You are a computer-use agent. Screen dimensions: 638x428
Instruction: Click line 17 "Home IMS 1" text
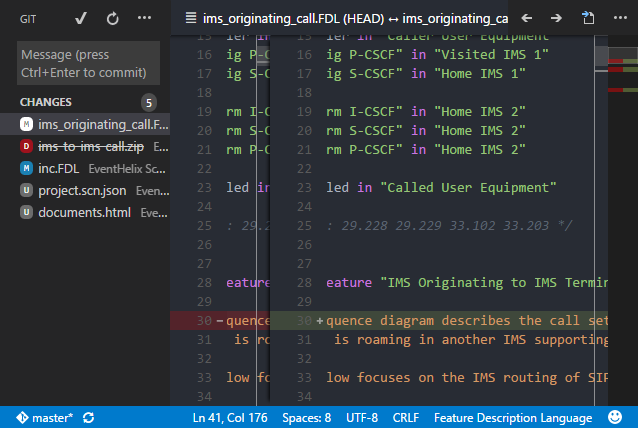point(480,74)
